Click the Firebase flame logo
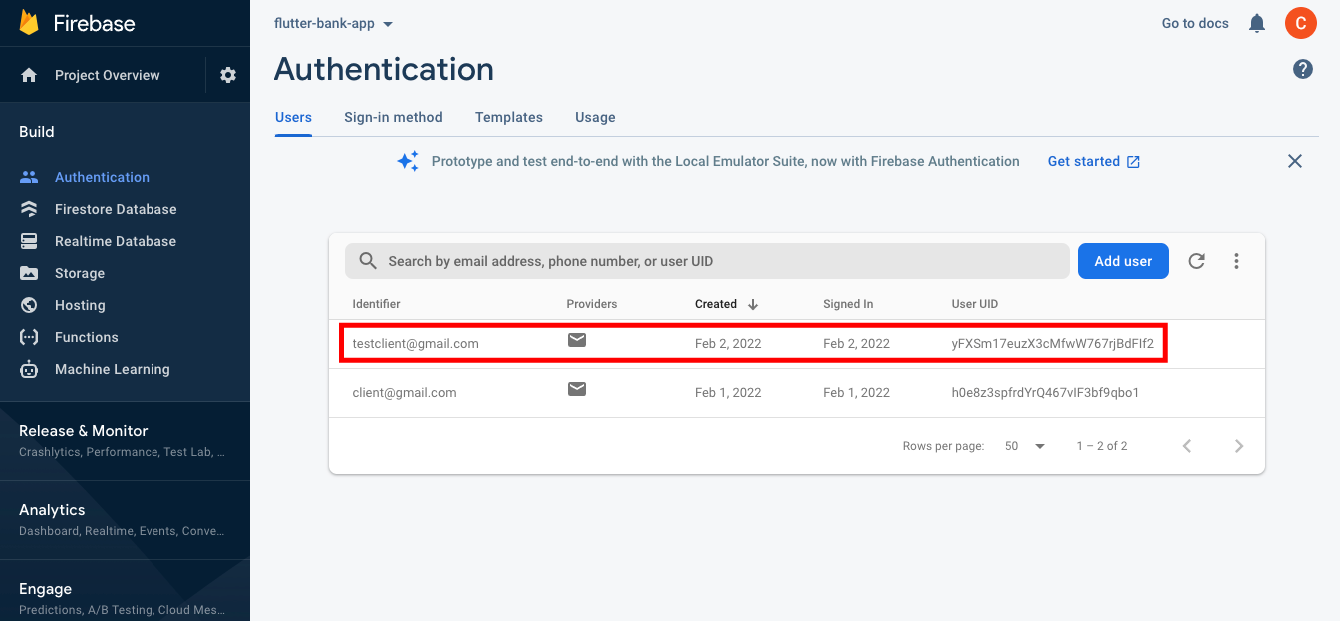This screenshot has width=1340, height=621. [29, 22]
